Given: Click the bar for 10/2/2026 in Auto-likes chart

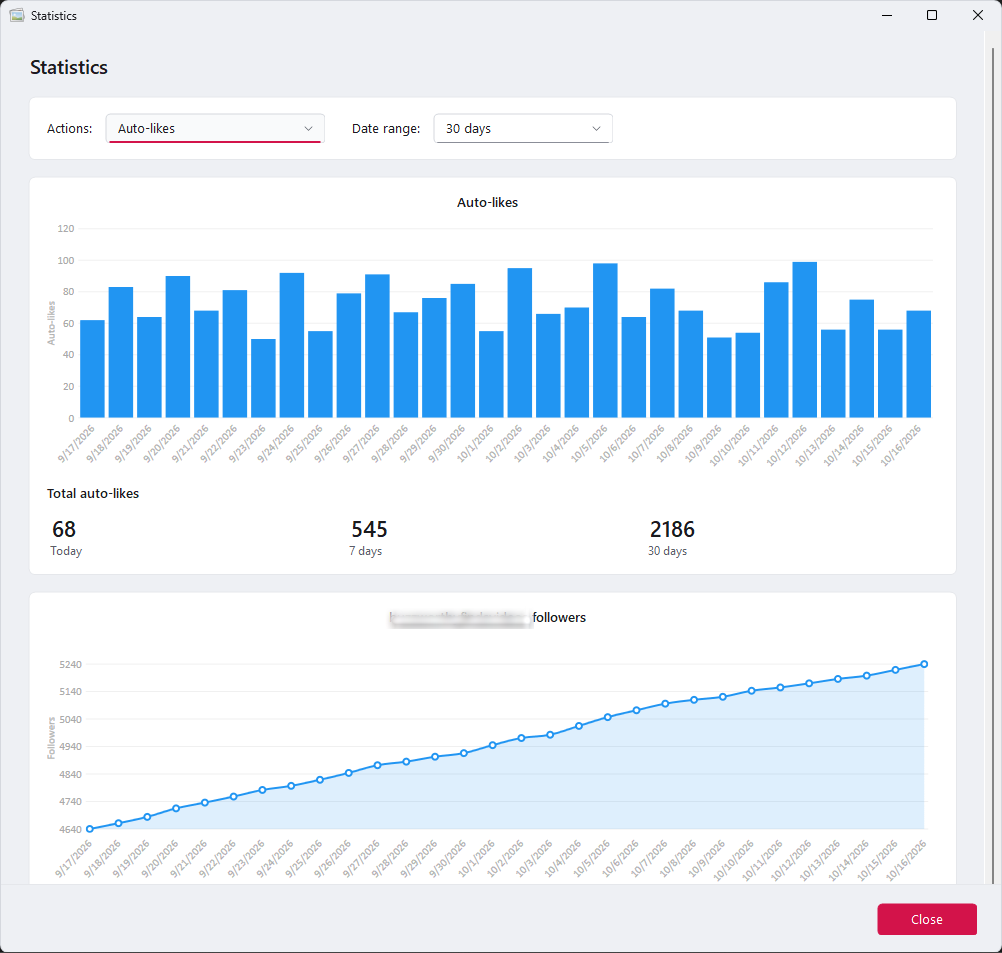Looking at the screenshot, I should point(520,343).
